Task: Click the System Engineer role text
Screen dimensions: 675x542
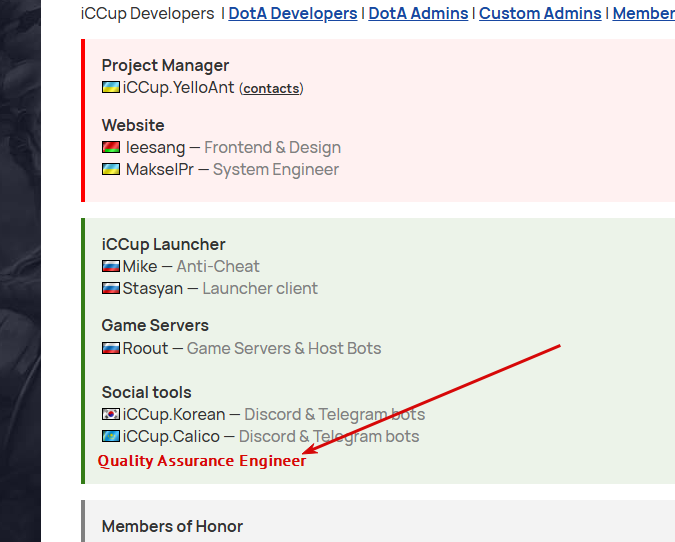Action: pos(276,170)
